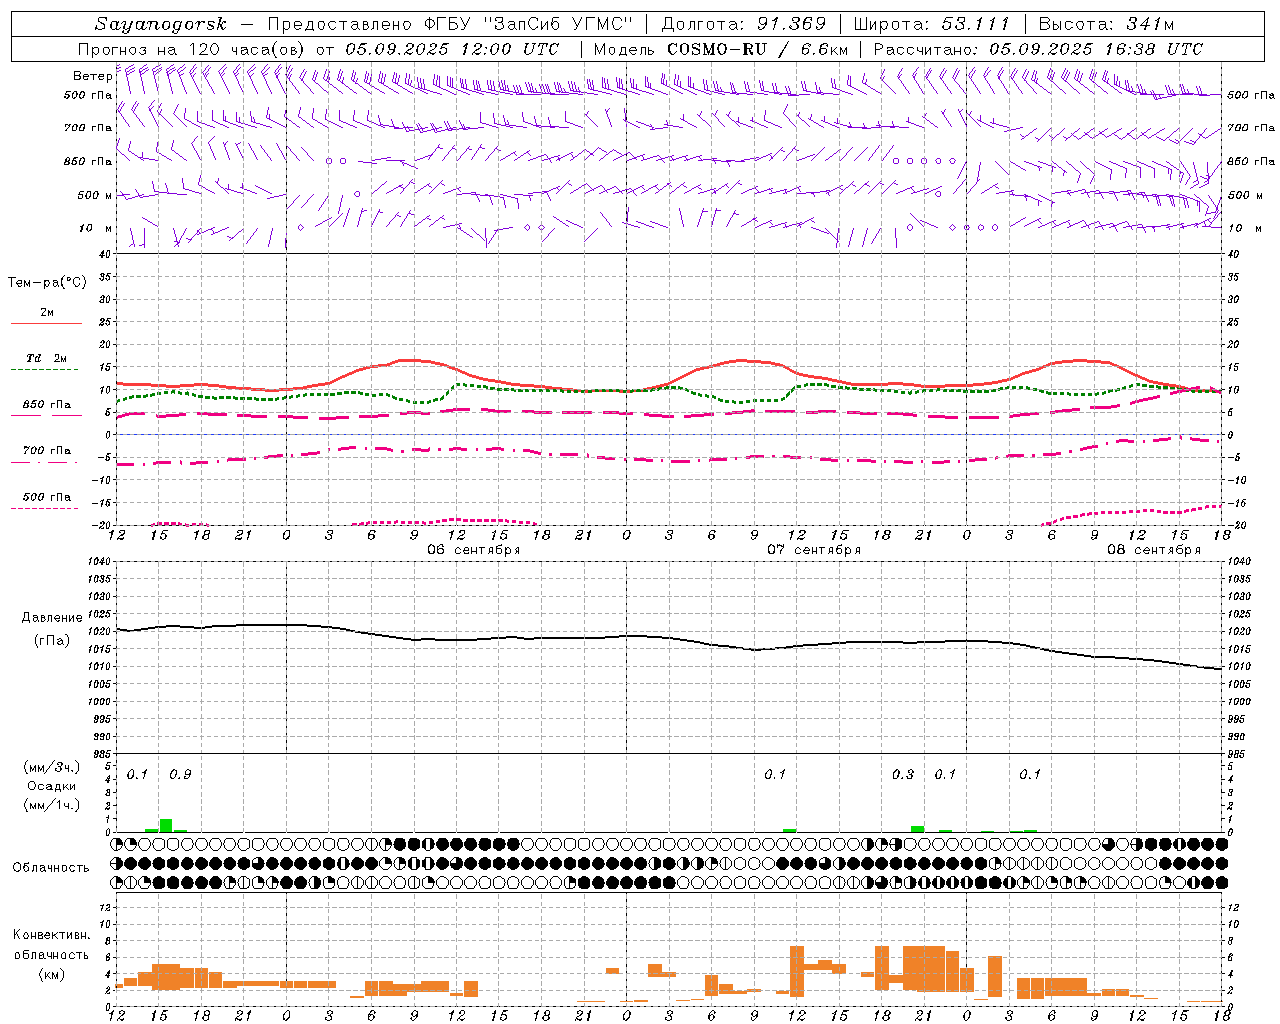Click the 'Долгота: 91.369' header field
Viewport: 1280px width, 1024px height.
744,24
